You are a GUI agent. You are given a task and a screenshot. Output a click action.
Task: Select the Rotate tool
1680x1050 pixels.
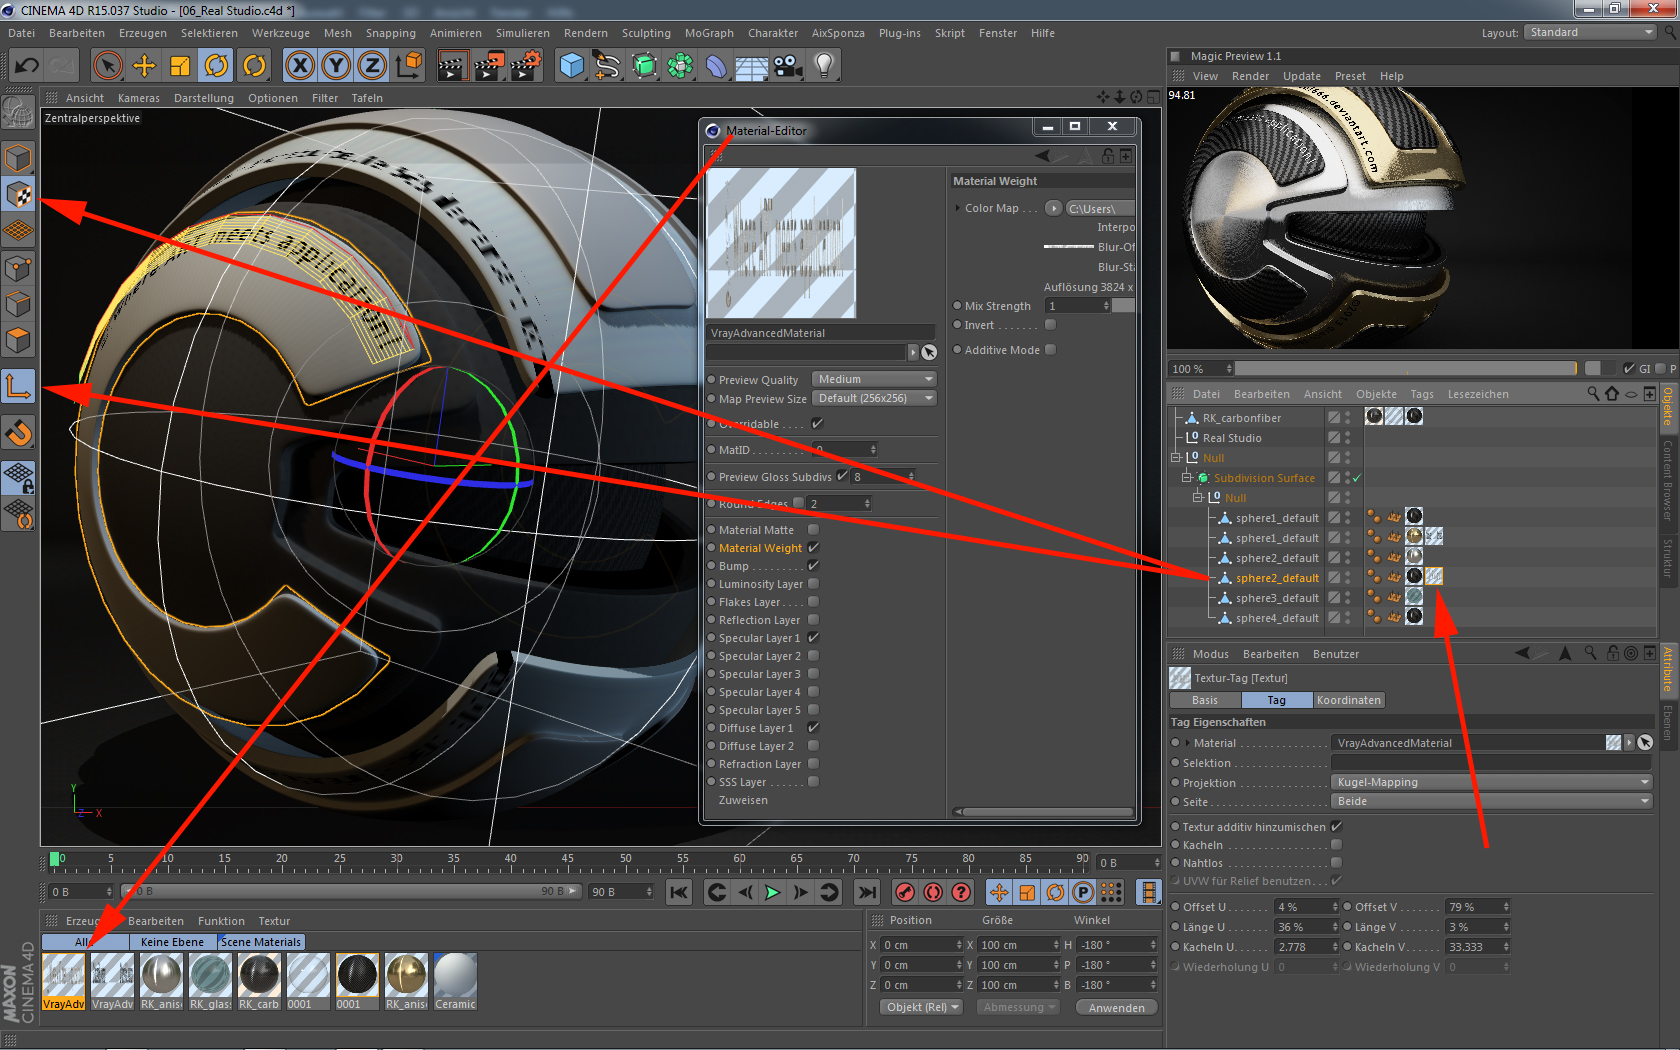(216, 66)
